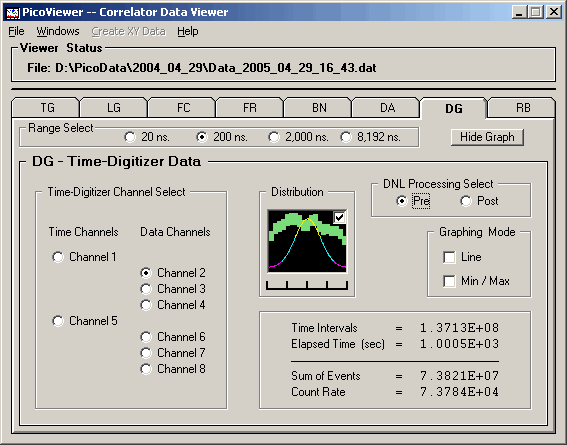Screen dimensions: 567x445
Task: Click the data file path text
Action: coord(202,68)
